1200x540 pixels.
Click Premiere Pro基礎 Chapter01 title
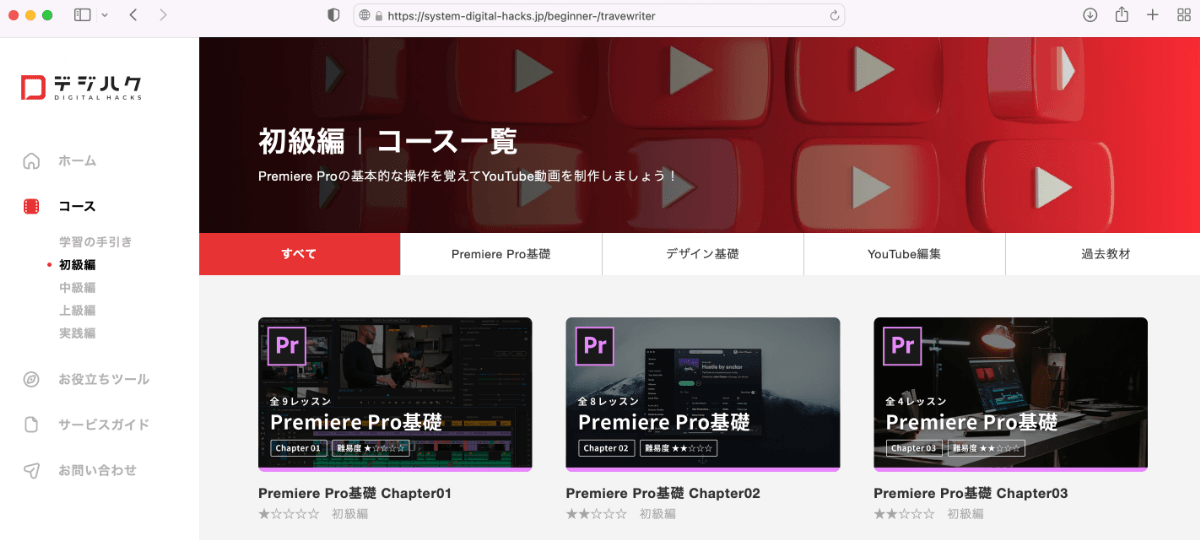coord(355,494)
